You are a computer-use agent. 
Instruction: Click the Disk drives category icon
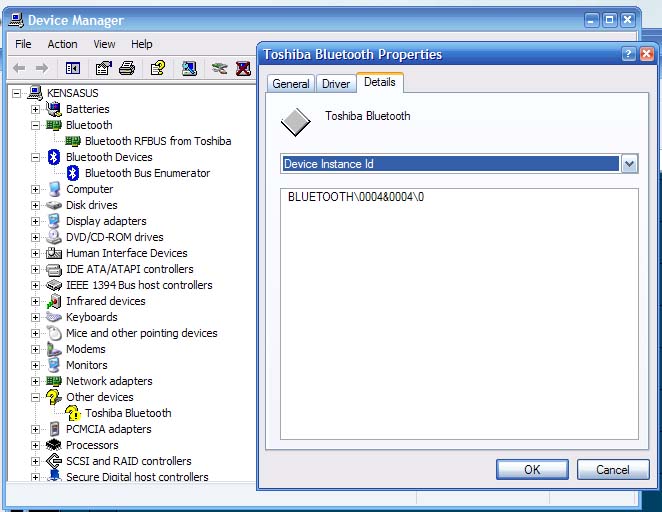(x=54, y=205)
